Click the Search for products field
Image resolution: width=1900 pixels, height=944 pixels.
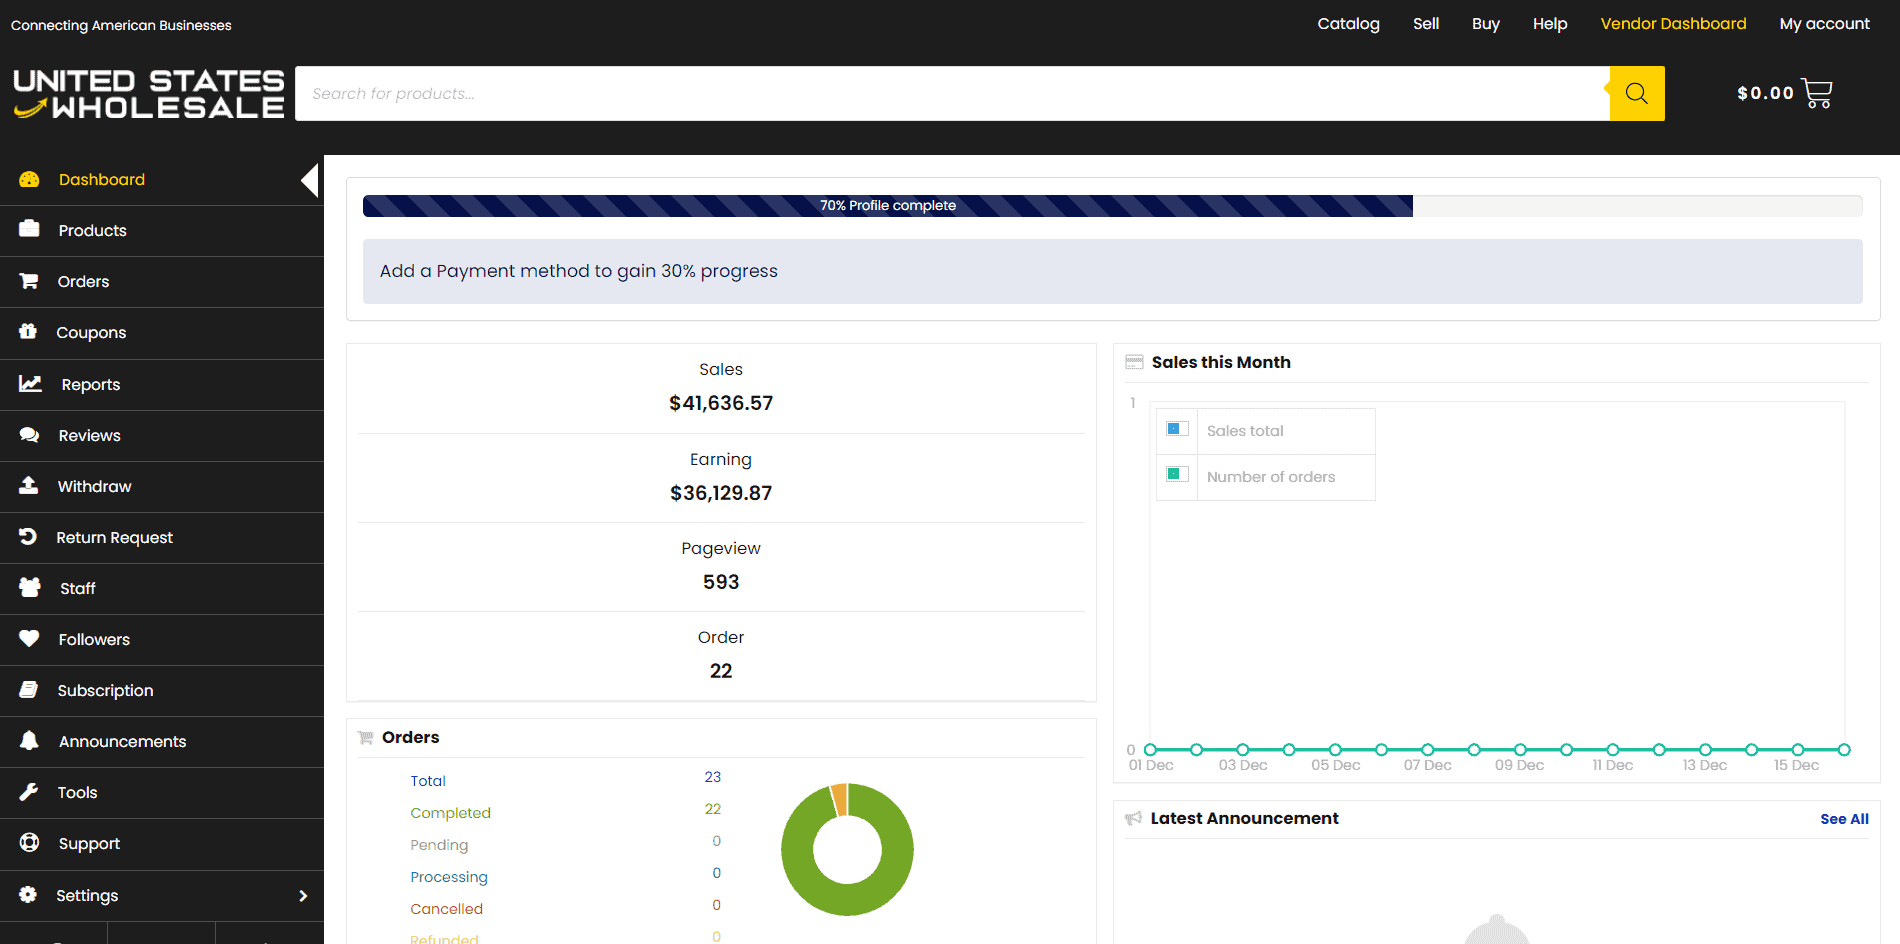tap(950, 94)
